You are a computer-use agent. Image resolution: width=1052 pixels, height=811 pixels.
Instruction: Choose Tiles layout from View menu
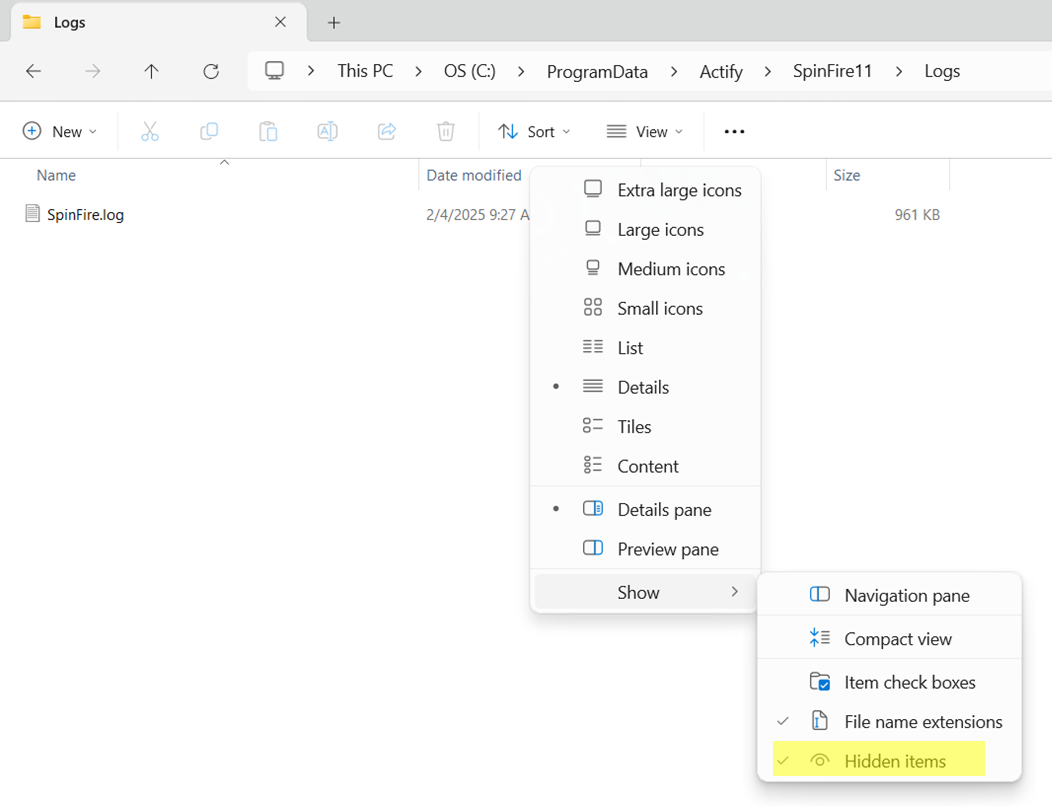coord(634,427)
